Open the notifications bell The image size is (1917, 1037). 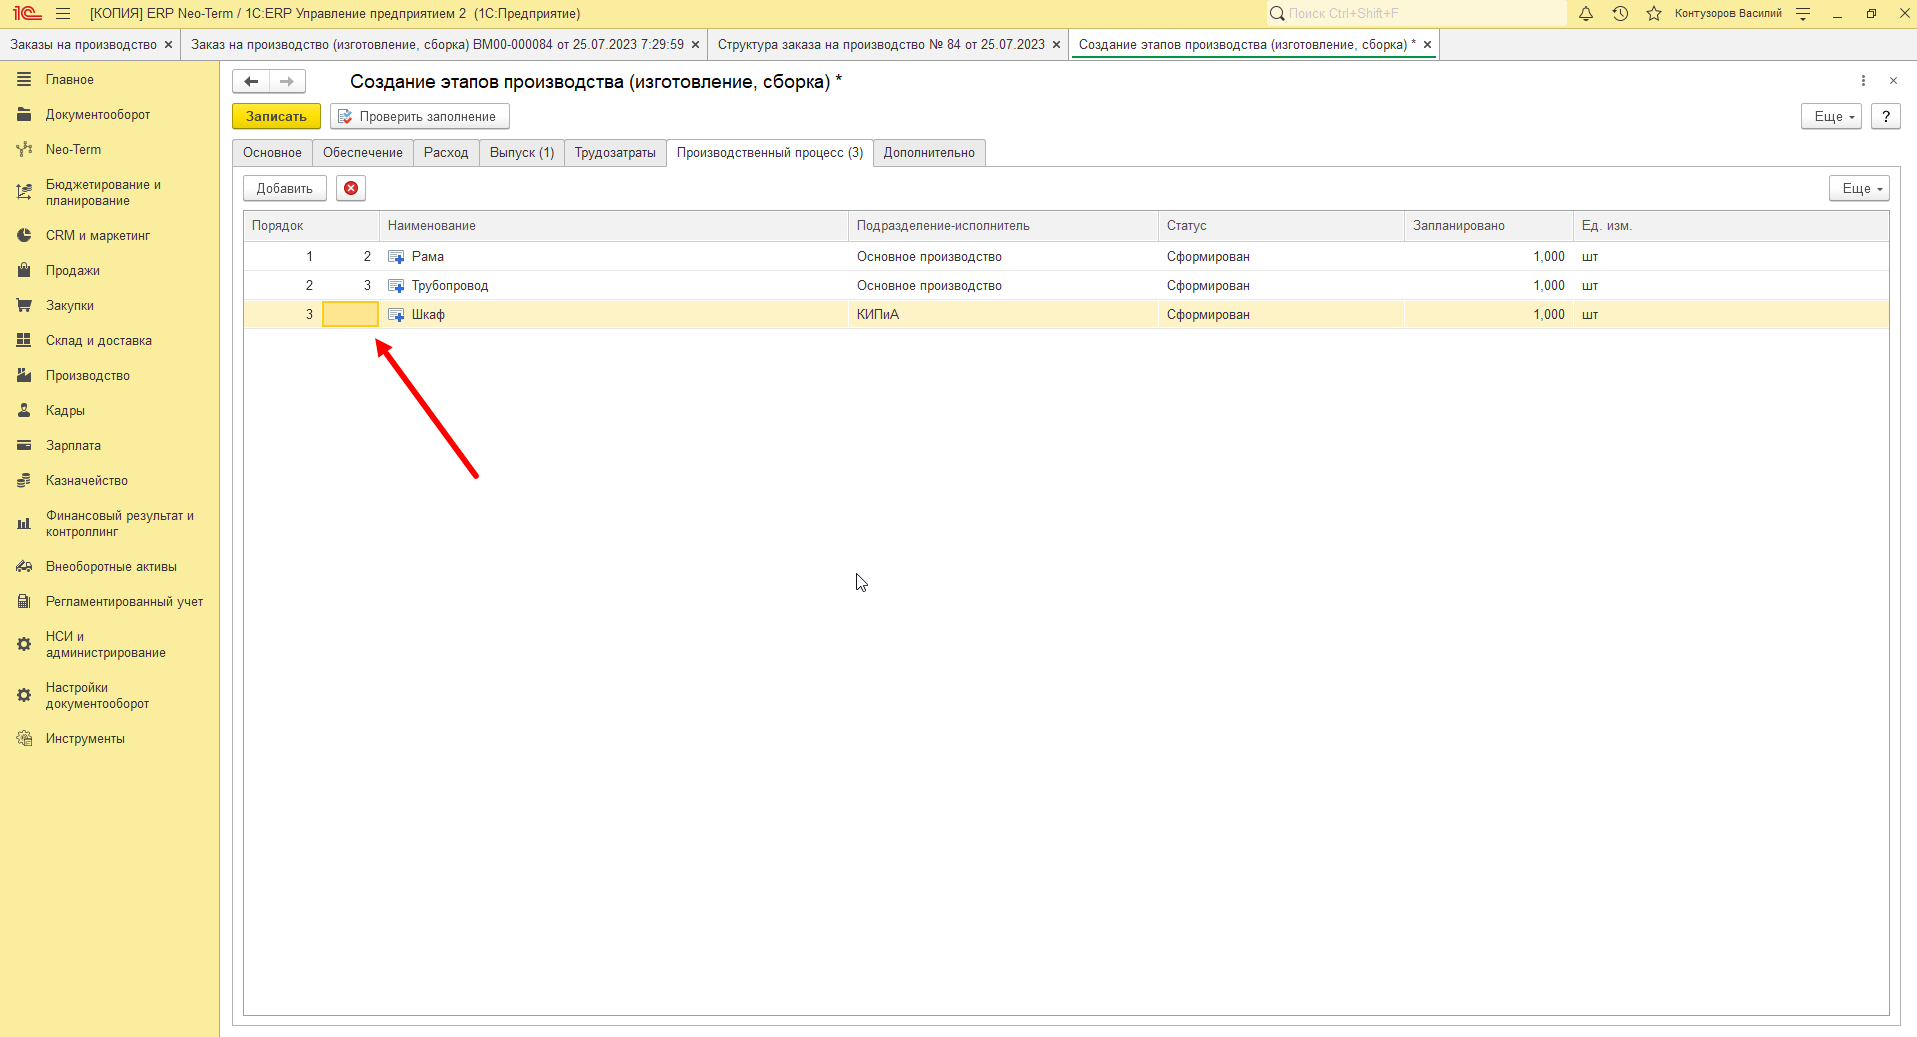coord(1586,14)
